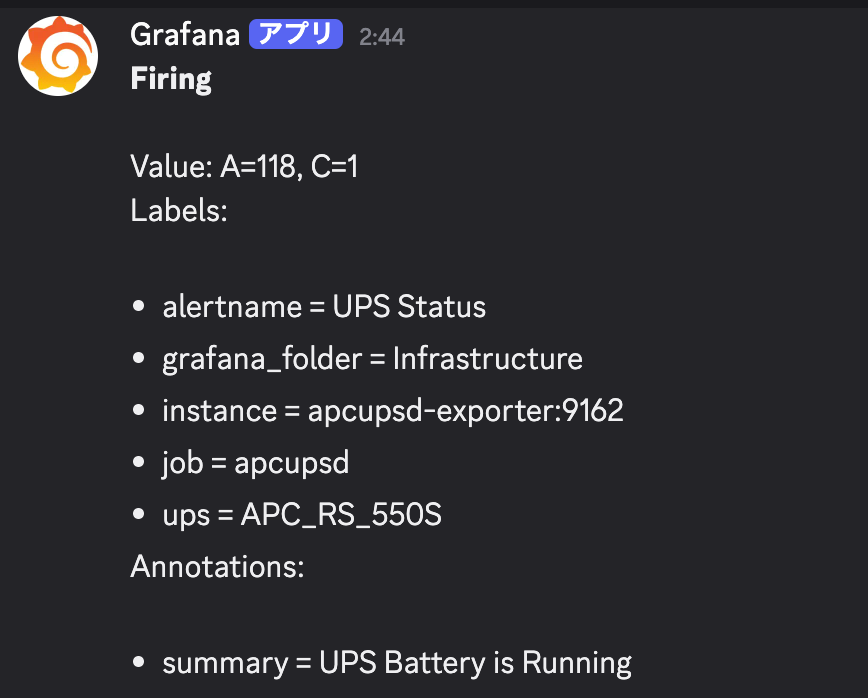
Task: Select the Infrastructure folder value
Action: (487, 358)
